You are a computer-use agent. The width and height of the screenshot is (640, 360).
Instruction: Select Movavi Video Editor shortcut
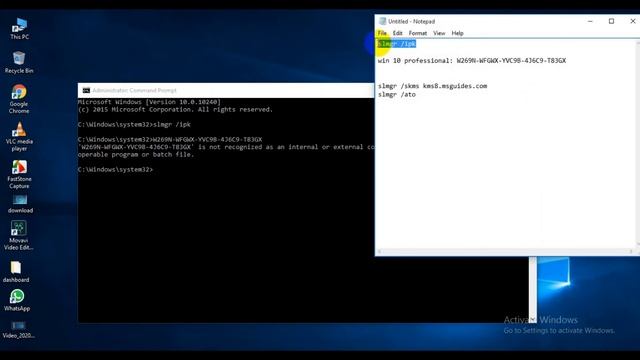point(19,236)
